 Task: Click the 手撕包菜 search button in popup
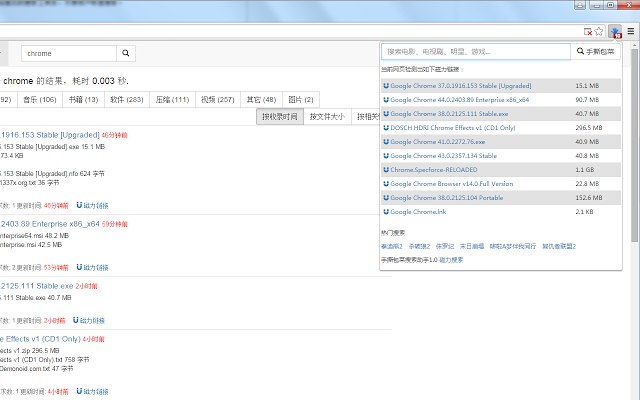[x=595, y=51]
